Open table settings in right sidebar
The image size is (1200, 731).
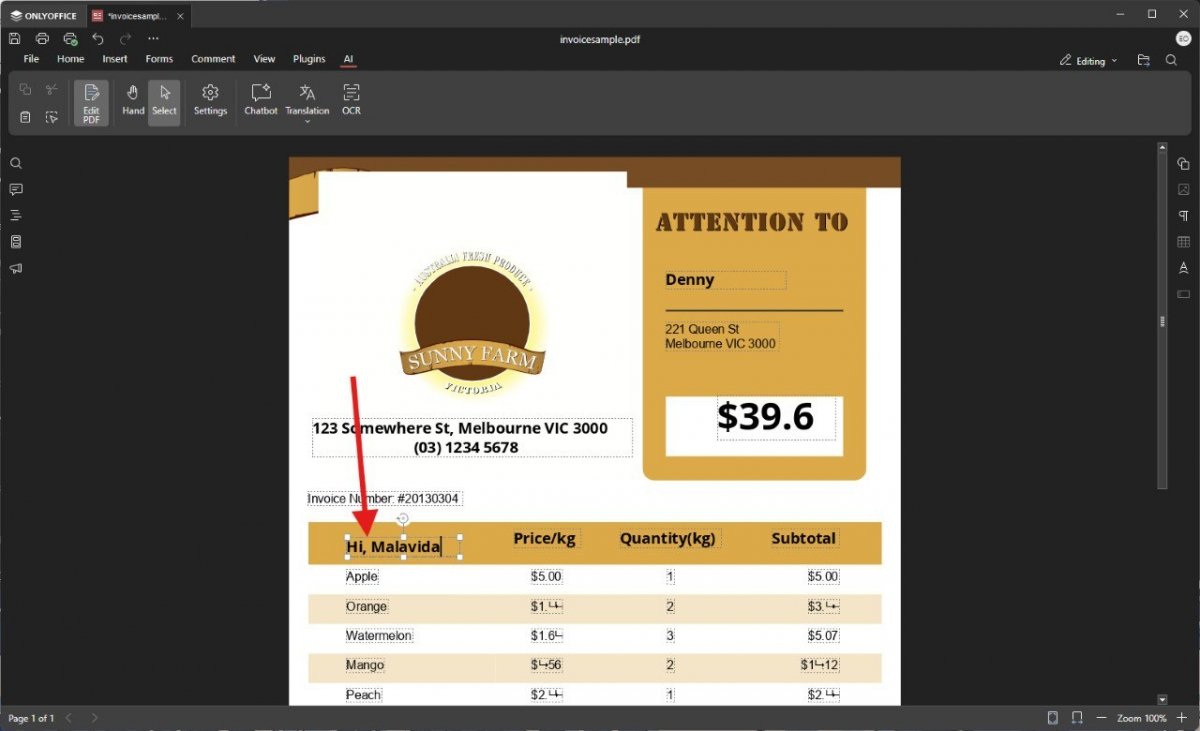point(1183,241)
